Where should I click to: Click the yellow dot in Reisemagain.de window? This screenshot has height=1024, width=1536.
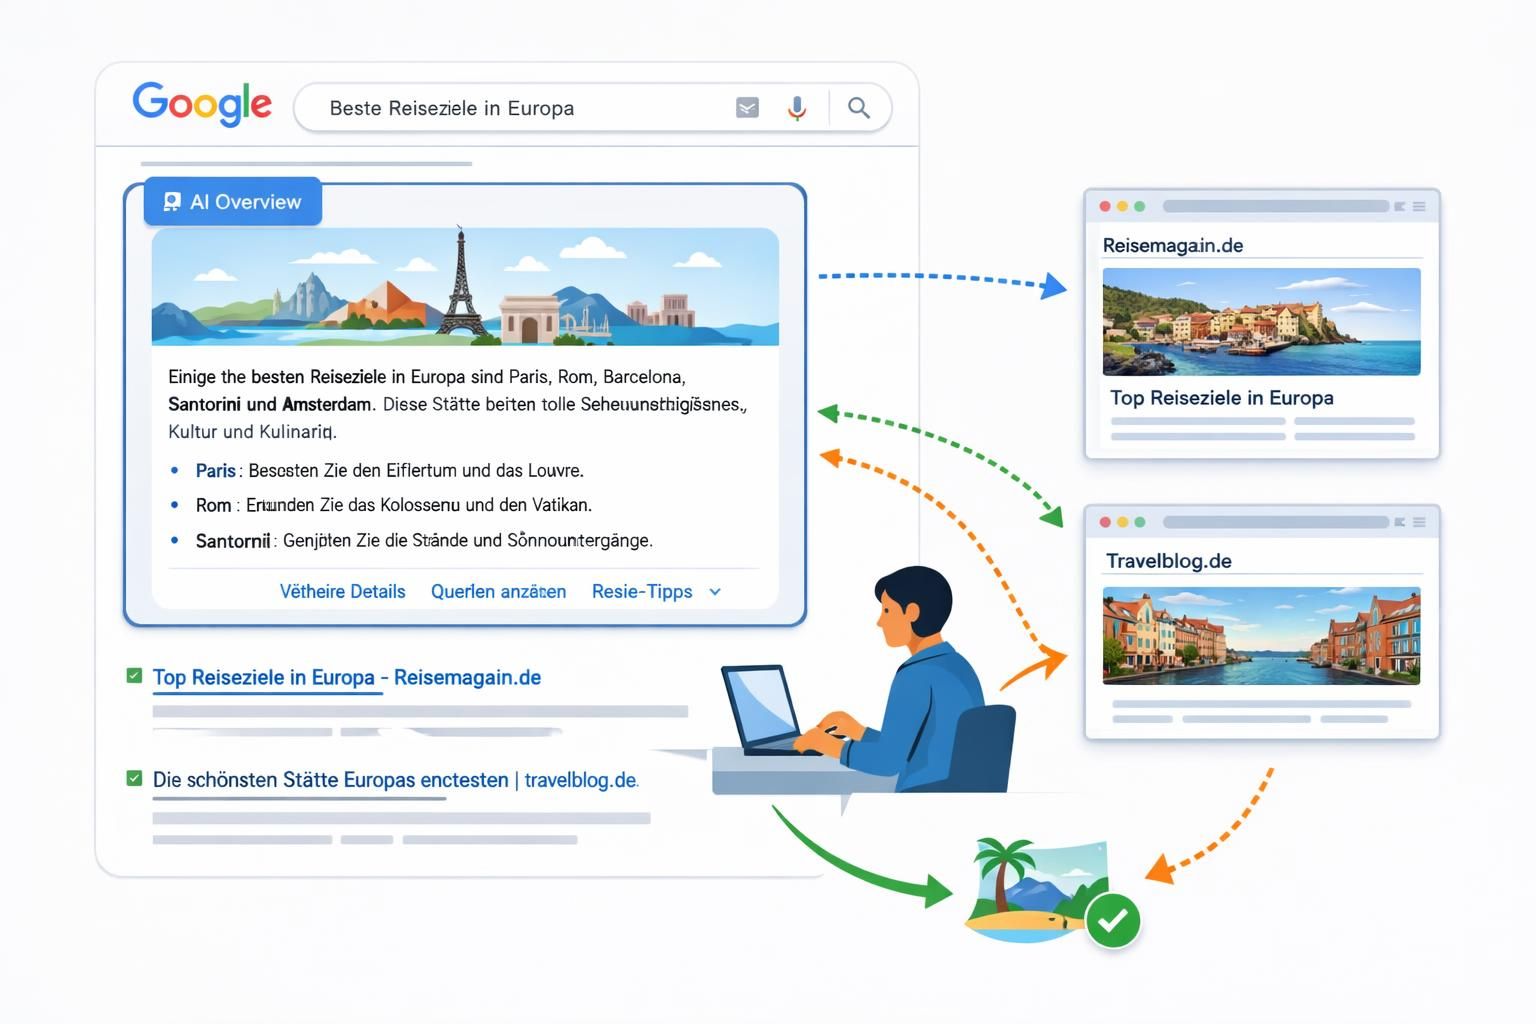pos(1122,206)
